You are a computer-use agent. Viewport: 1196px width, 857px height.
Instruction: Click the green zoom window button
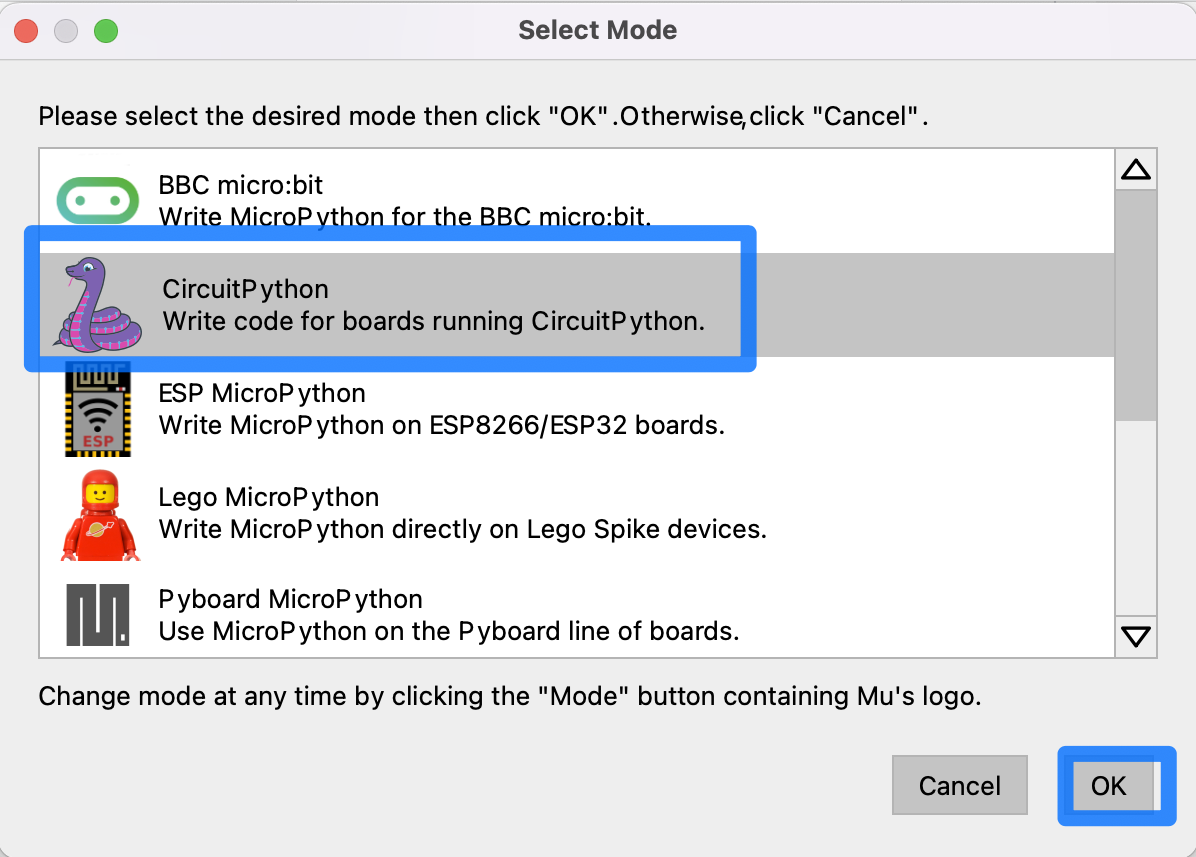(106, 30)
